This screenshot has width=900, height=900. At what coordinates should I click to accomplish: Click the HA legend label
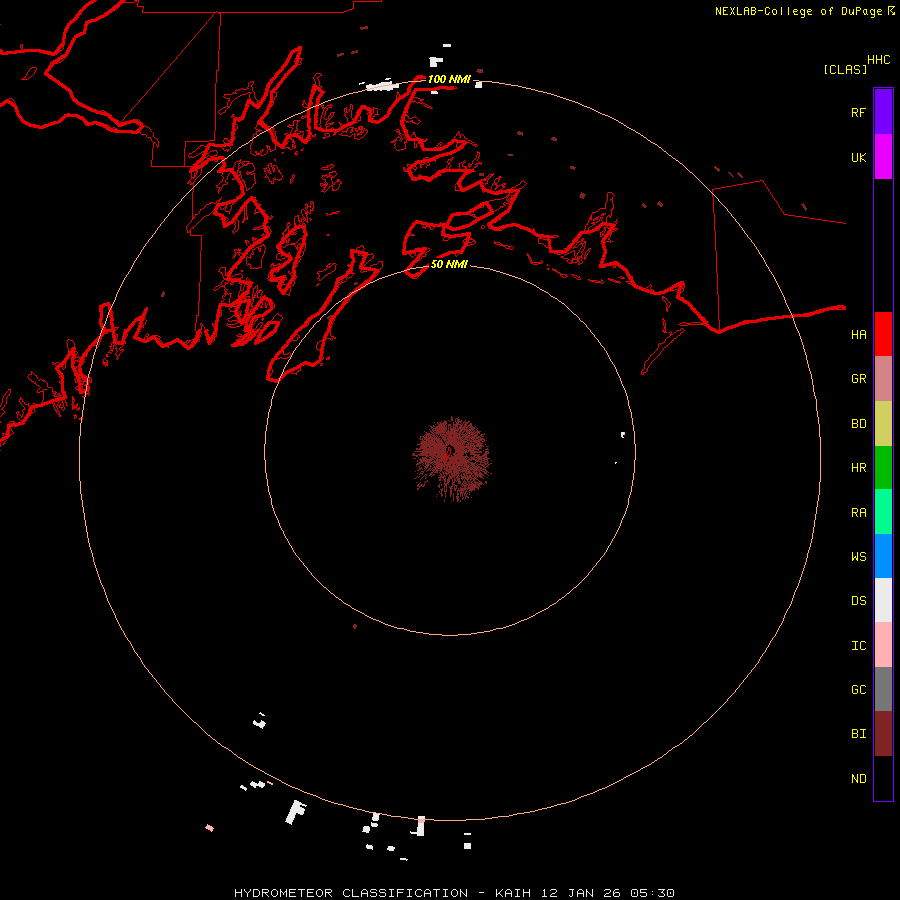coord(858,334)
